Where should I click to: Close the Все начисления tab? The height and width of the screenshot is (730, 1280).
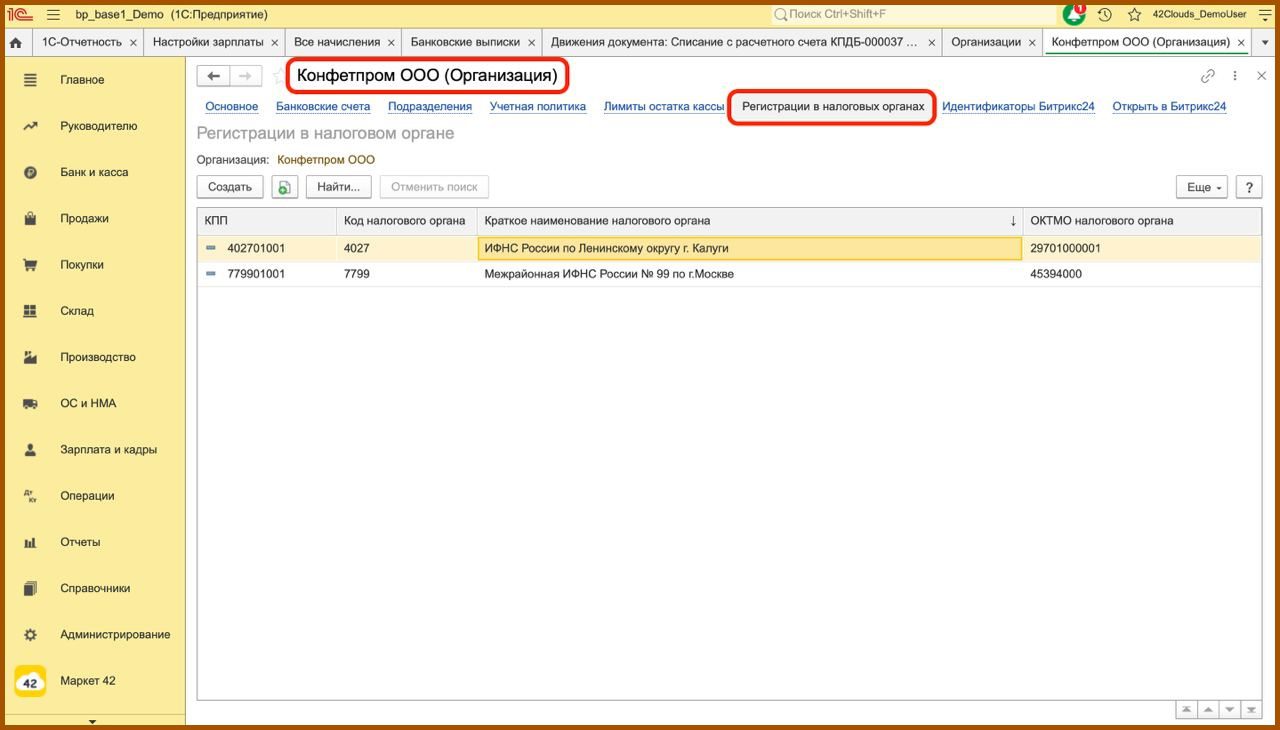391,43
